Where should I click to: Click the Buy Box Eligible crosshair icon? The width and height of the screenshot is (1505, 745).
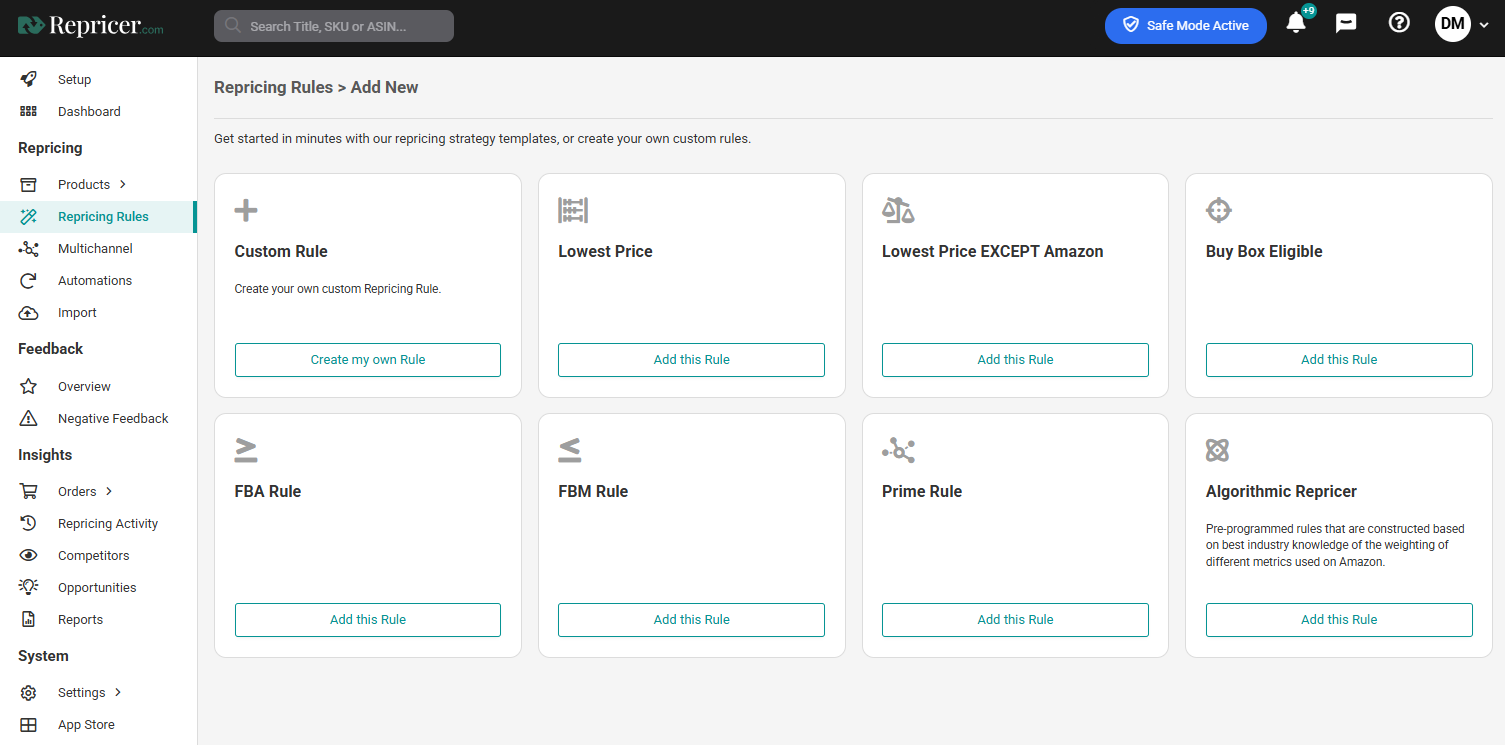[x=1218, y=210]
